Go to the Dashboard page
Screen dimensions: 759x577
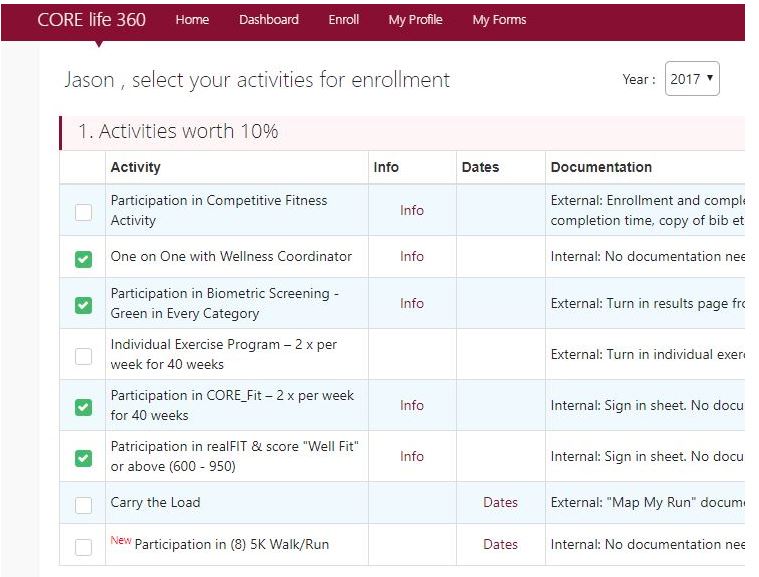coord(268,20)
